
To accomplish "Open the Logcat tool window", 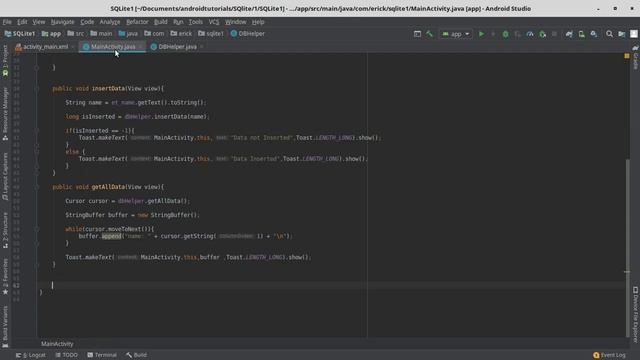I will pyautogui.click(x=31, y=355).
